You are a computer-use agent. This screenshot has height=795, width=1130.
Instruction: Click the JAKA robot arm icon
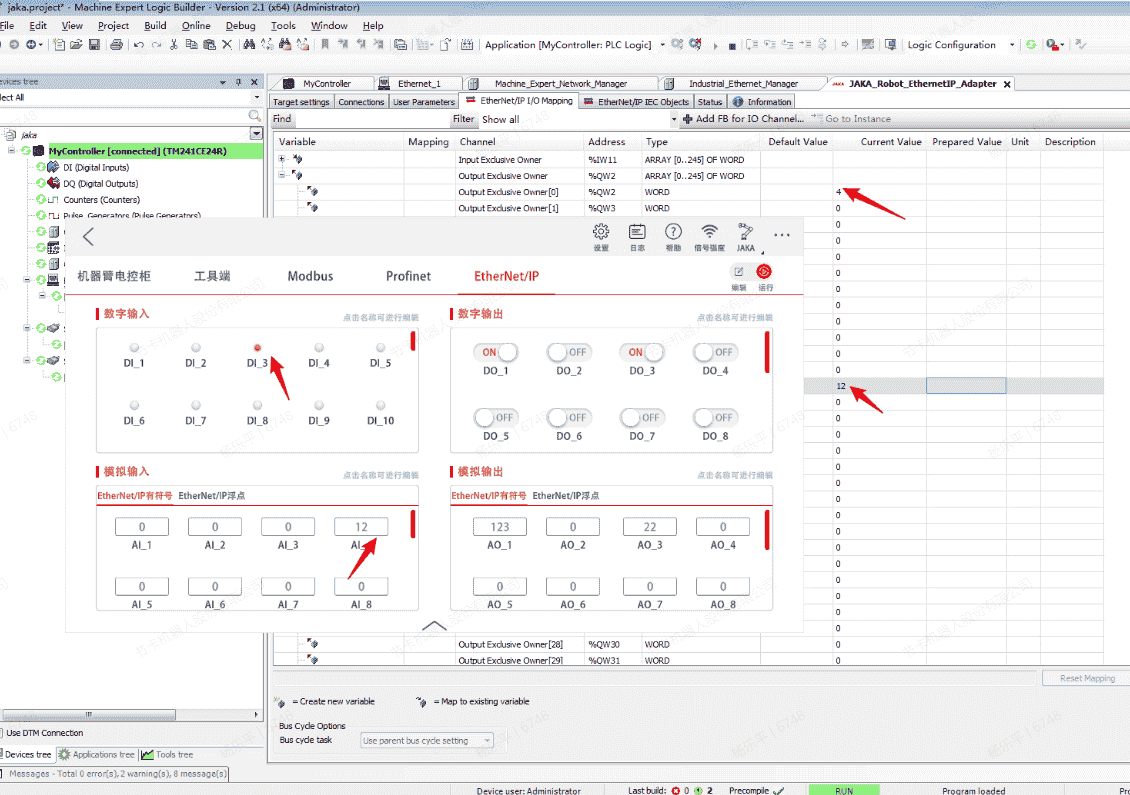746,232
